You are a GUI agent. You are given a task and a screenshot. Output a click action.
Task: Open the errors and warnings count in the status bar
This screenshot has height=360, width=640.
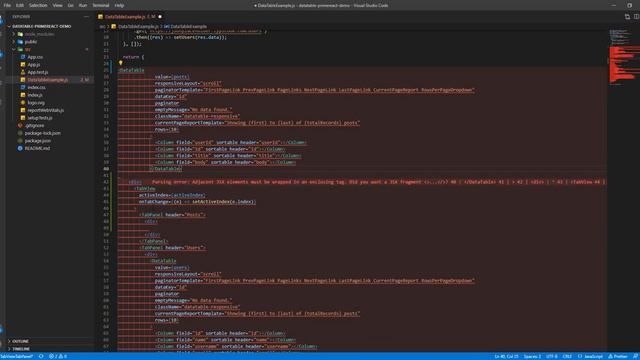click(x=58, y=356)
